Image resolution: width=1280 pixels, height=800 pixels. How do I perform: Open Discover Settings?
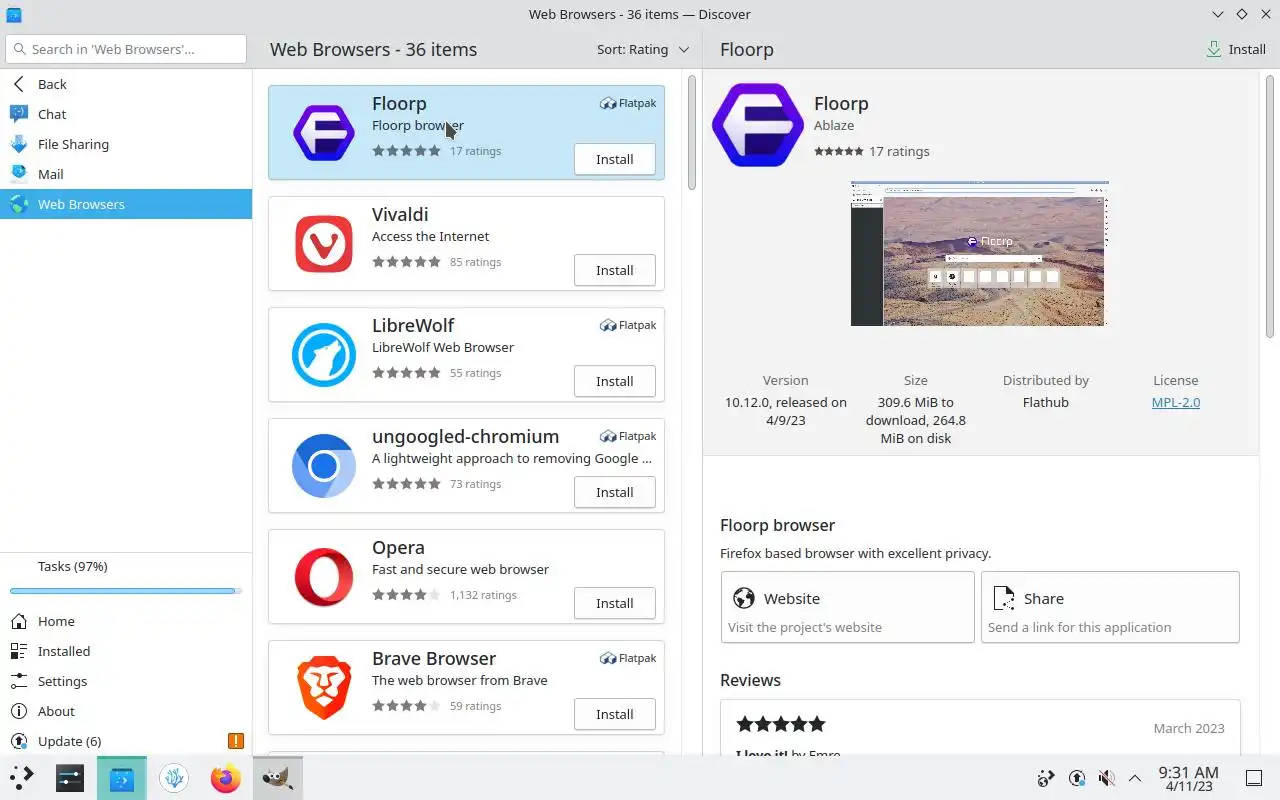tap(126, 681)
